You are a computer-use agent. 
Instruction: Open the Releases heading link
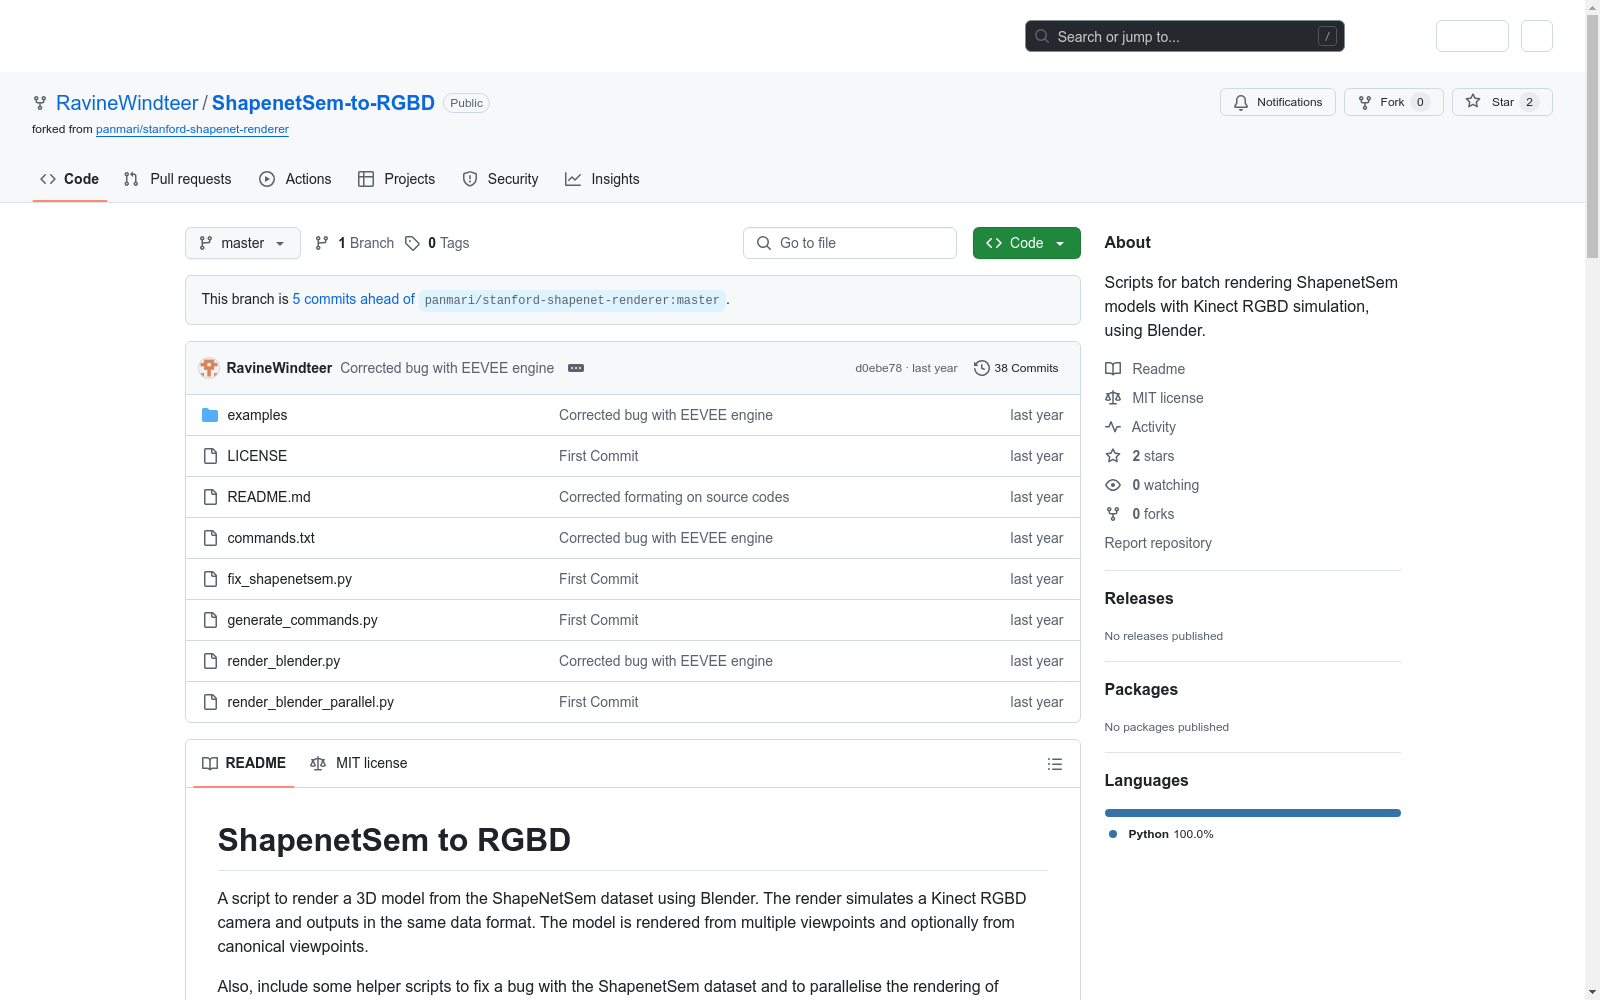(x=1139, y=599)
